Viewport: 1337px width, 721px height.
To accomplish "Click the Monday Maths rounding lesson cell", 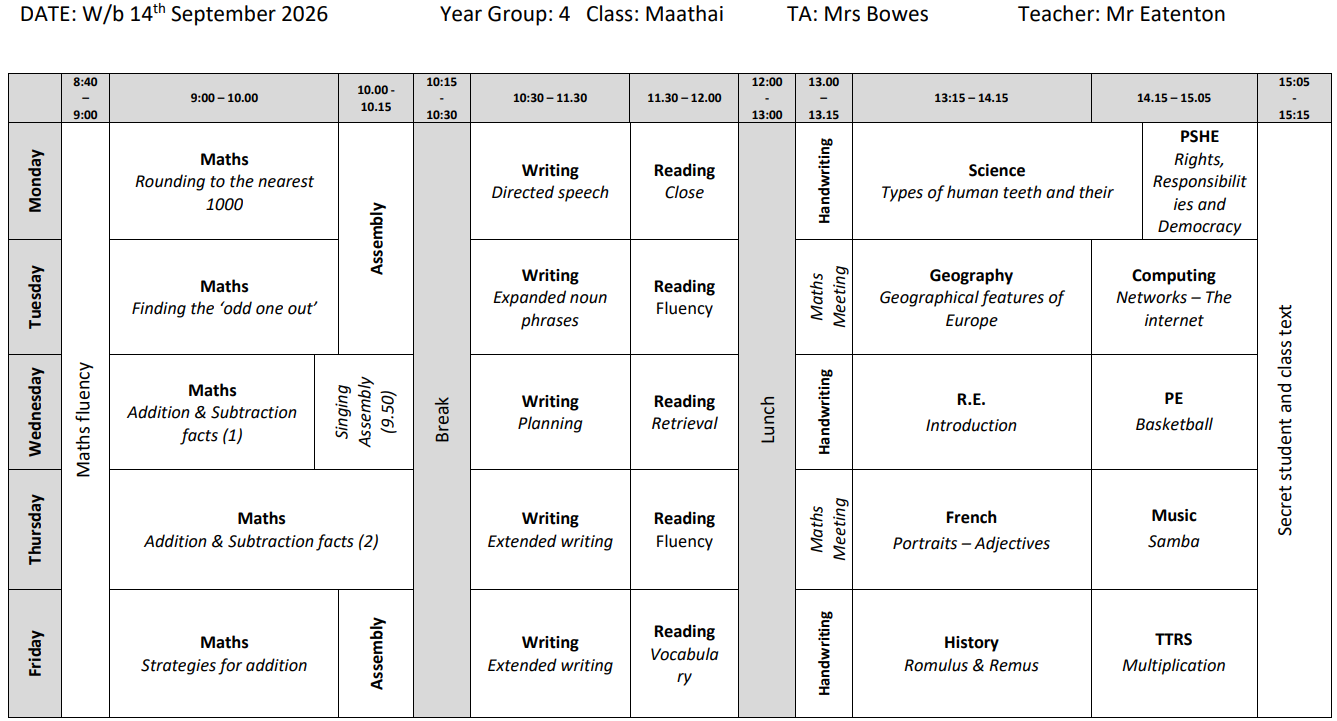I will tap(224, 181).
